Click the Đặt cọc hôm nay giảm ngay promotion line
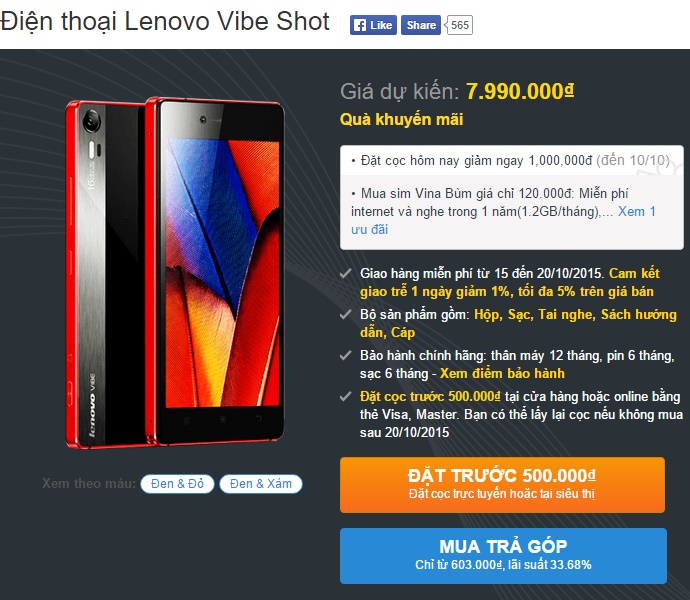The image size is (690, 600). (511, 160)
